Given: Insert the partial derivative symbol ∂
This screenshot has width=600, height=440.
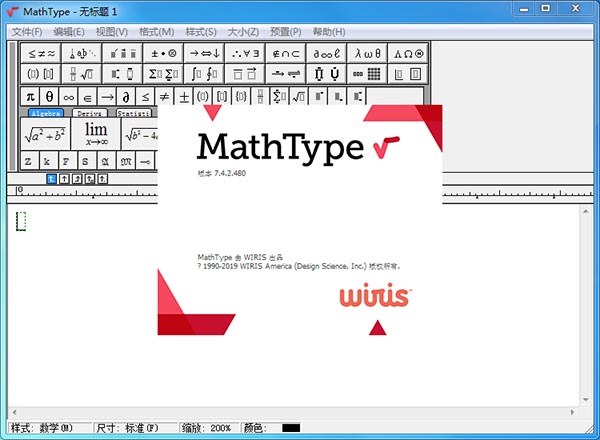Looking at the screenshot, I should 127,96.
